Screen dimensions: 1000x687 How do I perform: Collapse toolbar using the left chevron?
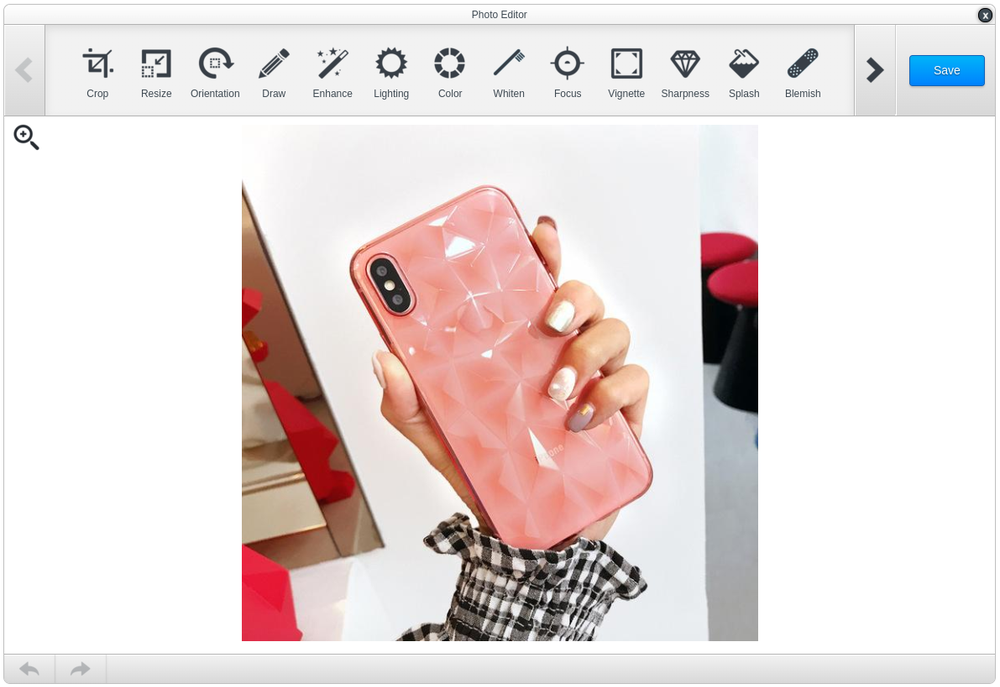24,70
